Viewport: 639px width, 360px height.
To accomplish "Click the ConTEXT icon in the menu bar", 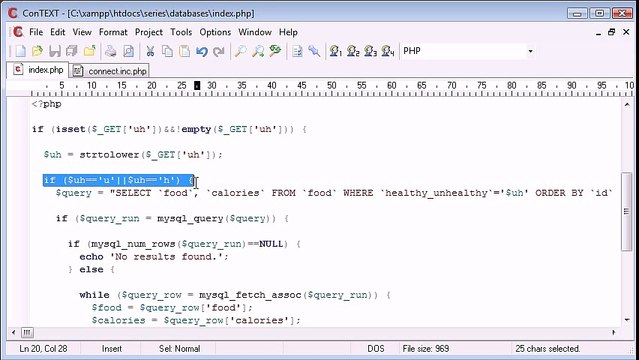I will click(x=18, y=32).
